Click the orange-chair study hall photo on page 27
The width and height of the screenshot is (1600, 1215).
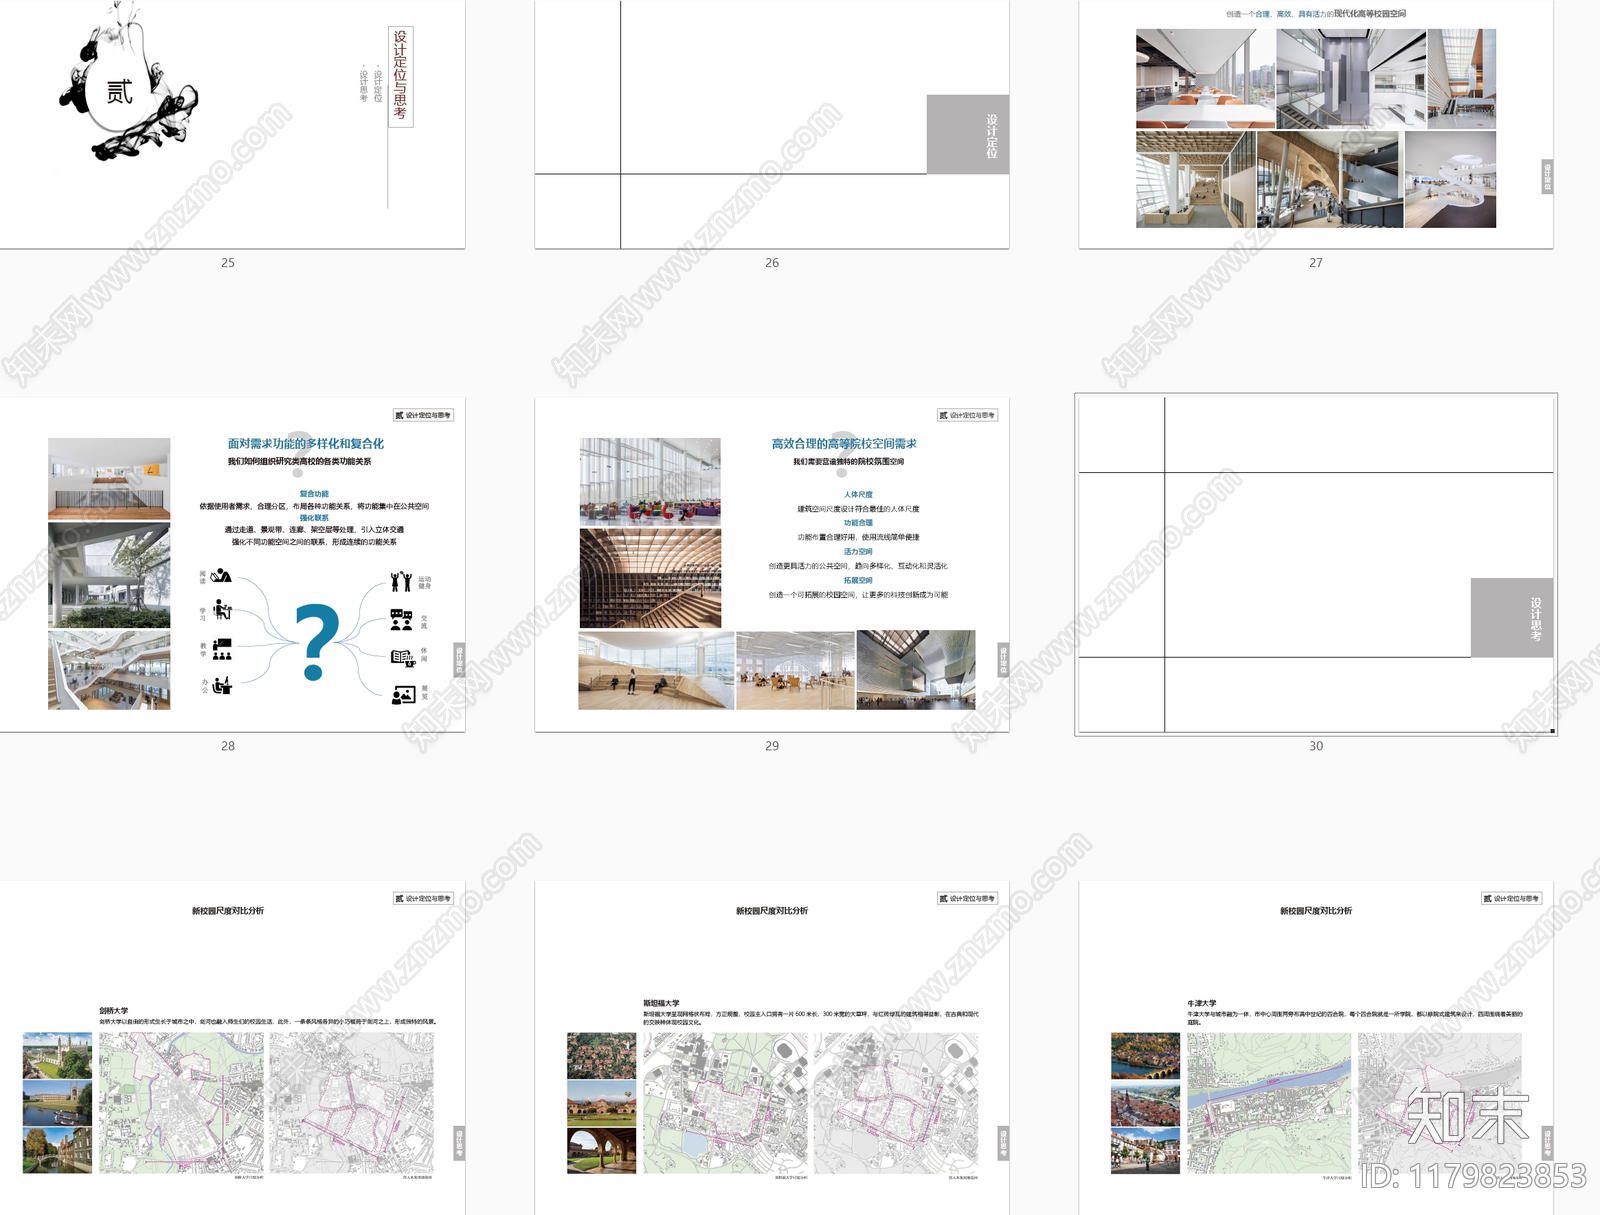(x=1205, y=78)
